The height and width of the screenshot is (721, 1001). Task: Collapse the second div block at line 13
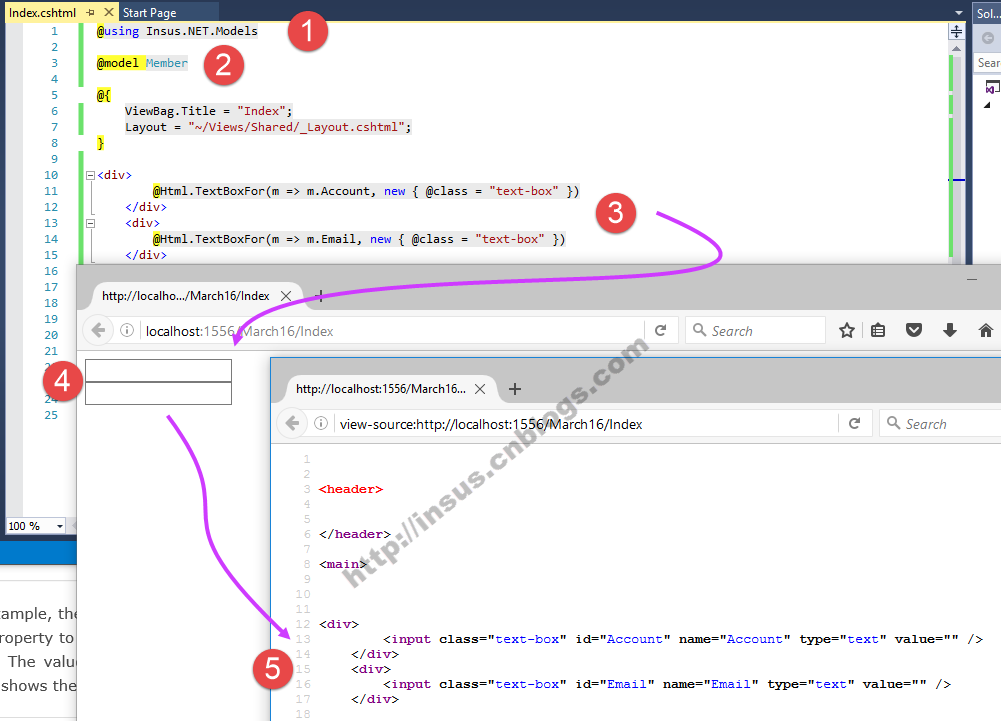click(x=91, y=223)
